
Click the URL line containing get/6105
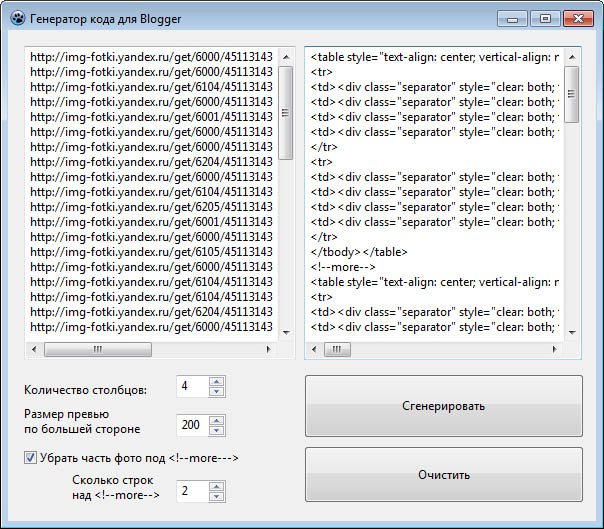click(151, 252)
